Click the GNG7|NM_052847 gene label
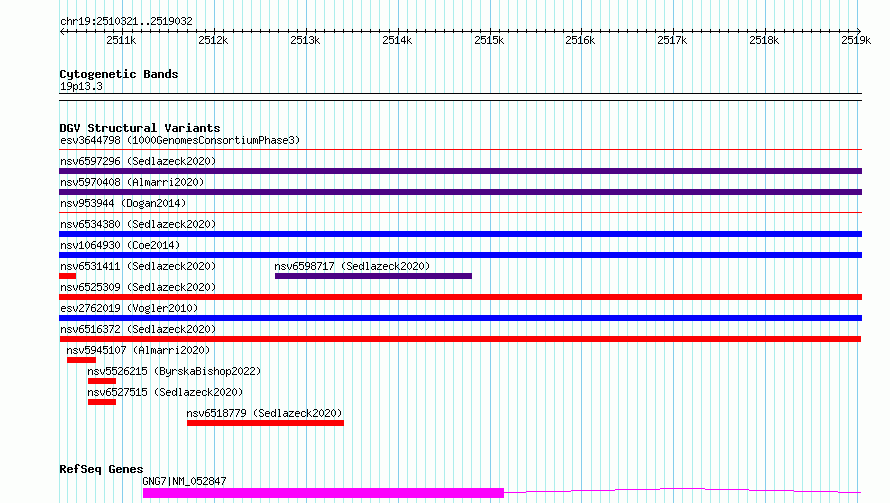This screenshot has width=890, height=503. 184,481
